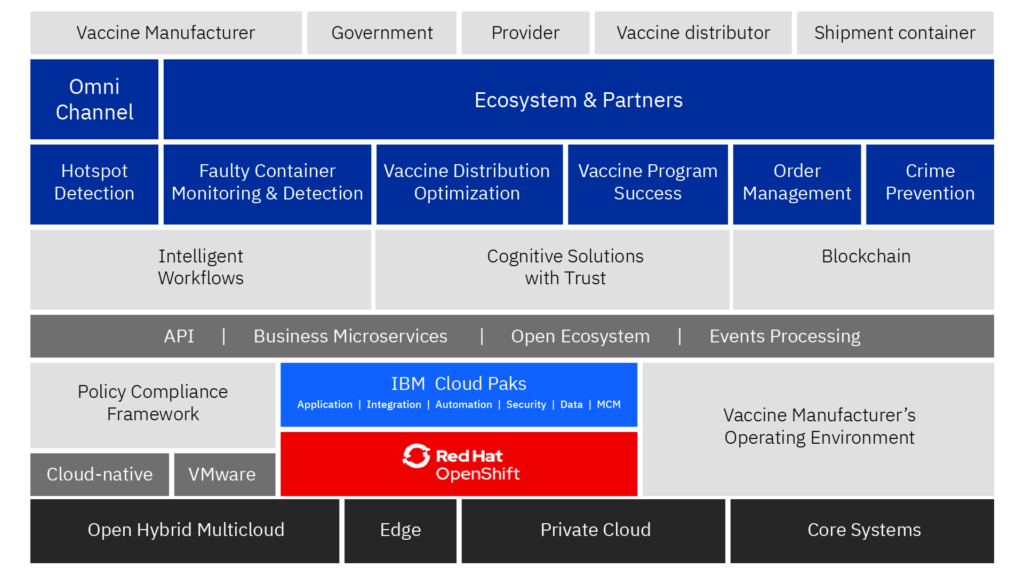1024x576 pixels.
Task: Switch to the Government tab
Action: [x=381, y=32]
